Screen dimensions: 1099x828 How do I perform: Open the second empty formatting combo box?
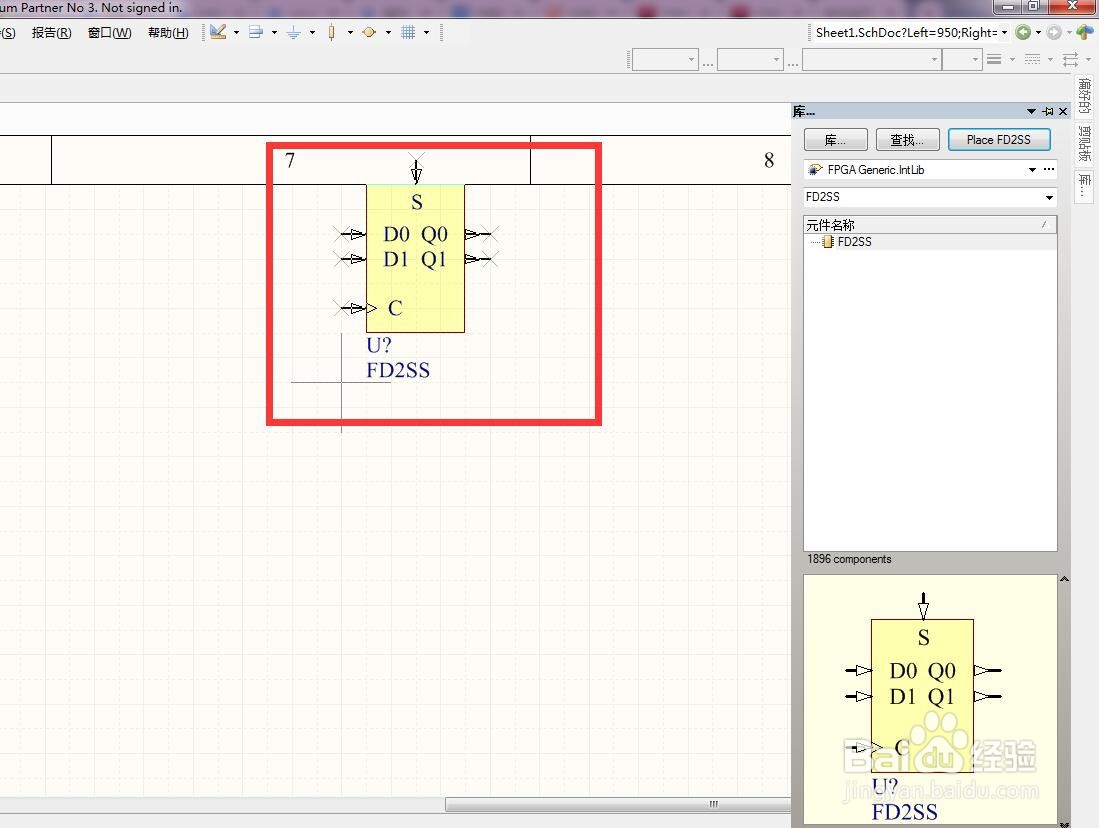[x=750, y=60]
